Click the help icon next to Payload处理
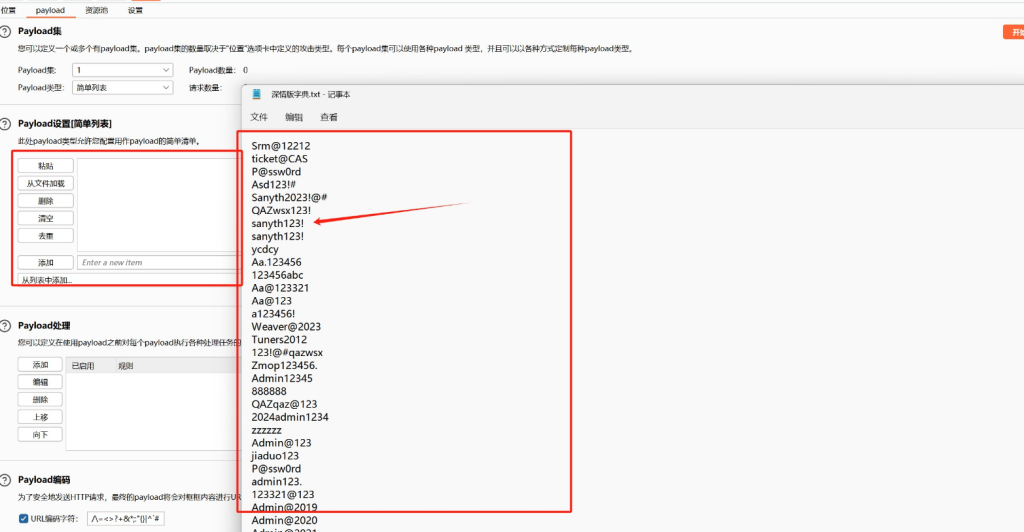The image size is (1024, 532). 6,326
